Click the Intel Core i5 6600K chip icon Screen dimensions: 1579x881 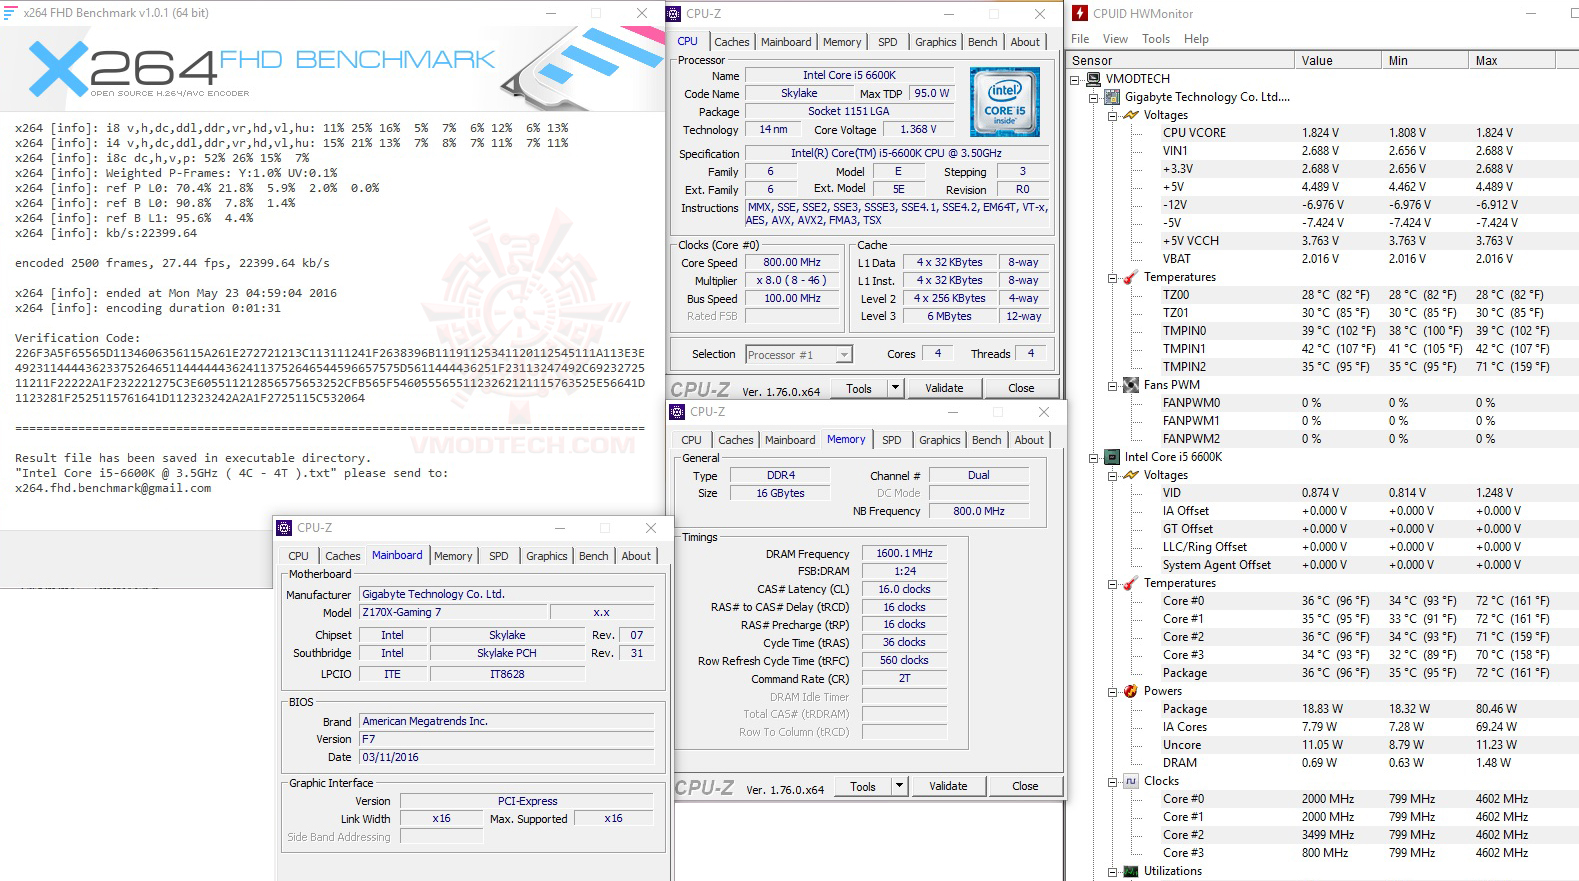[1112, 457]
